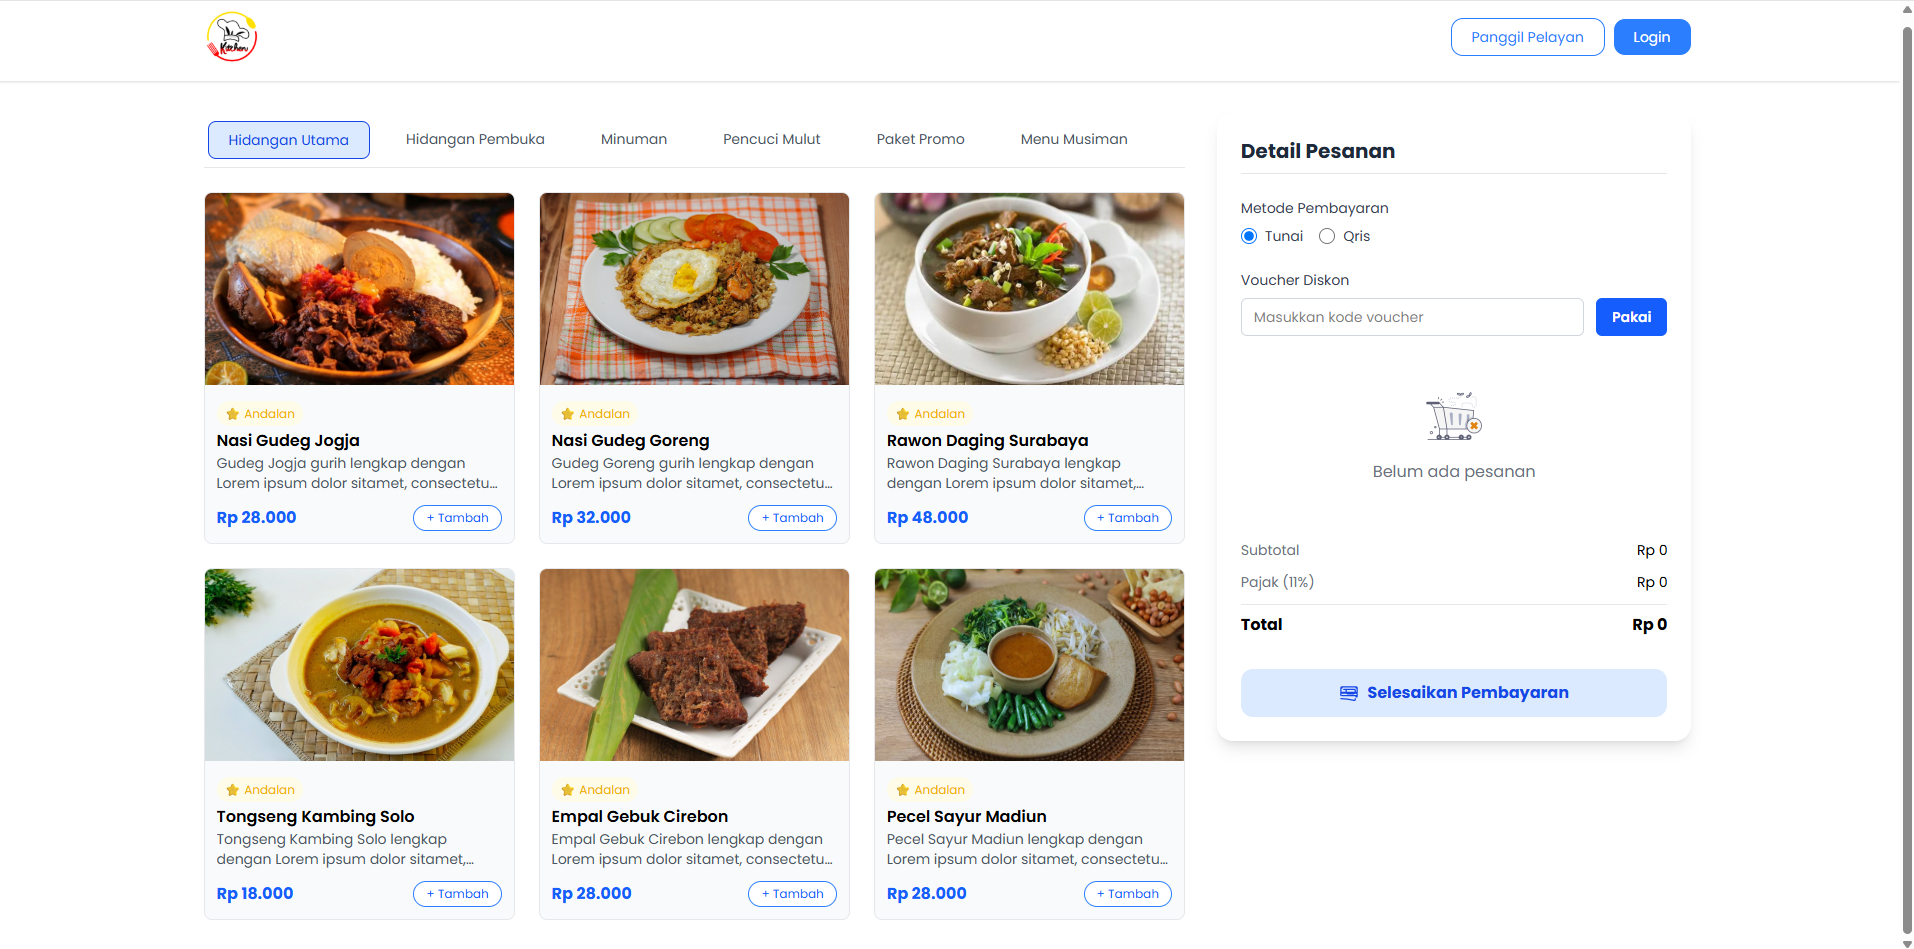Click the Panggil Pelayan button

[1526, 36]
